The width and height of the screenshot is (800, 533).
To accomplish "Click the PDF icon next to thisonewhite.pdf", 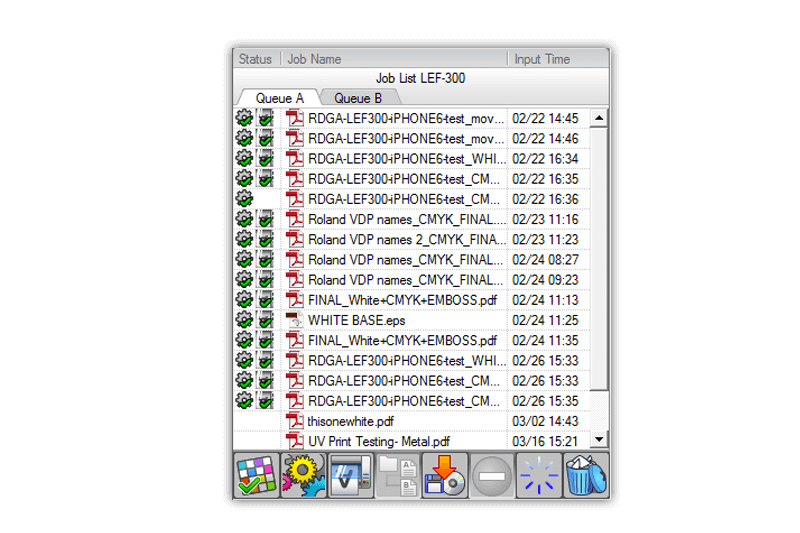I will pos(294,421).
